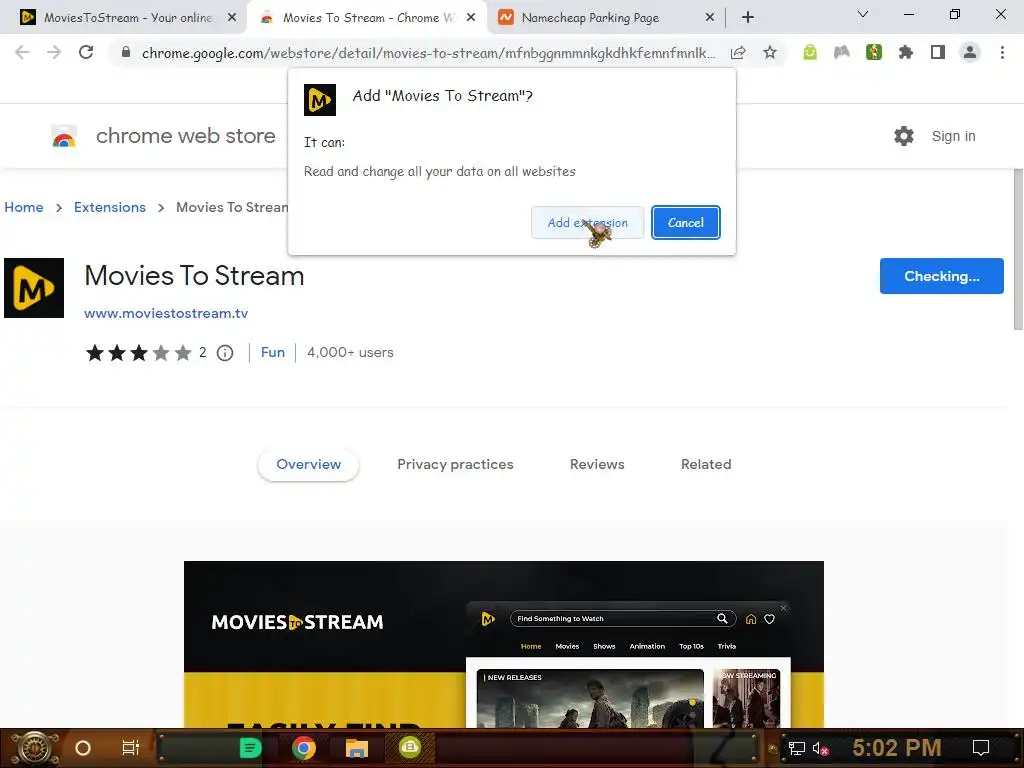
Task: Open the tab search chevron
Action: pyautogui.click(x=863, y=14)
